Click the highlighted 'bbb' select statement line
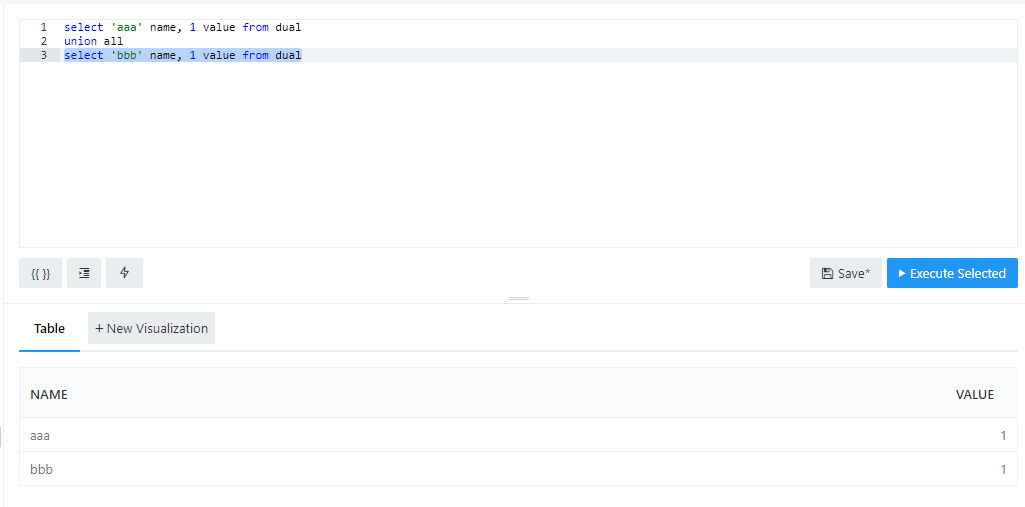1025x507 pixels. pyautogui.click(x=182, y=55)
